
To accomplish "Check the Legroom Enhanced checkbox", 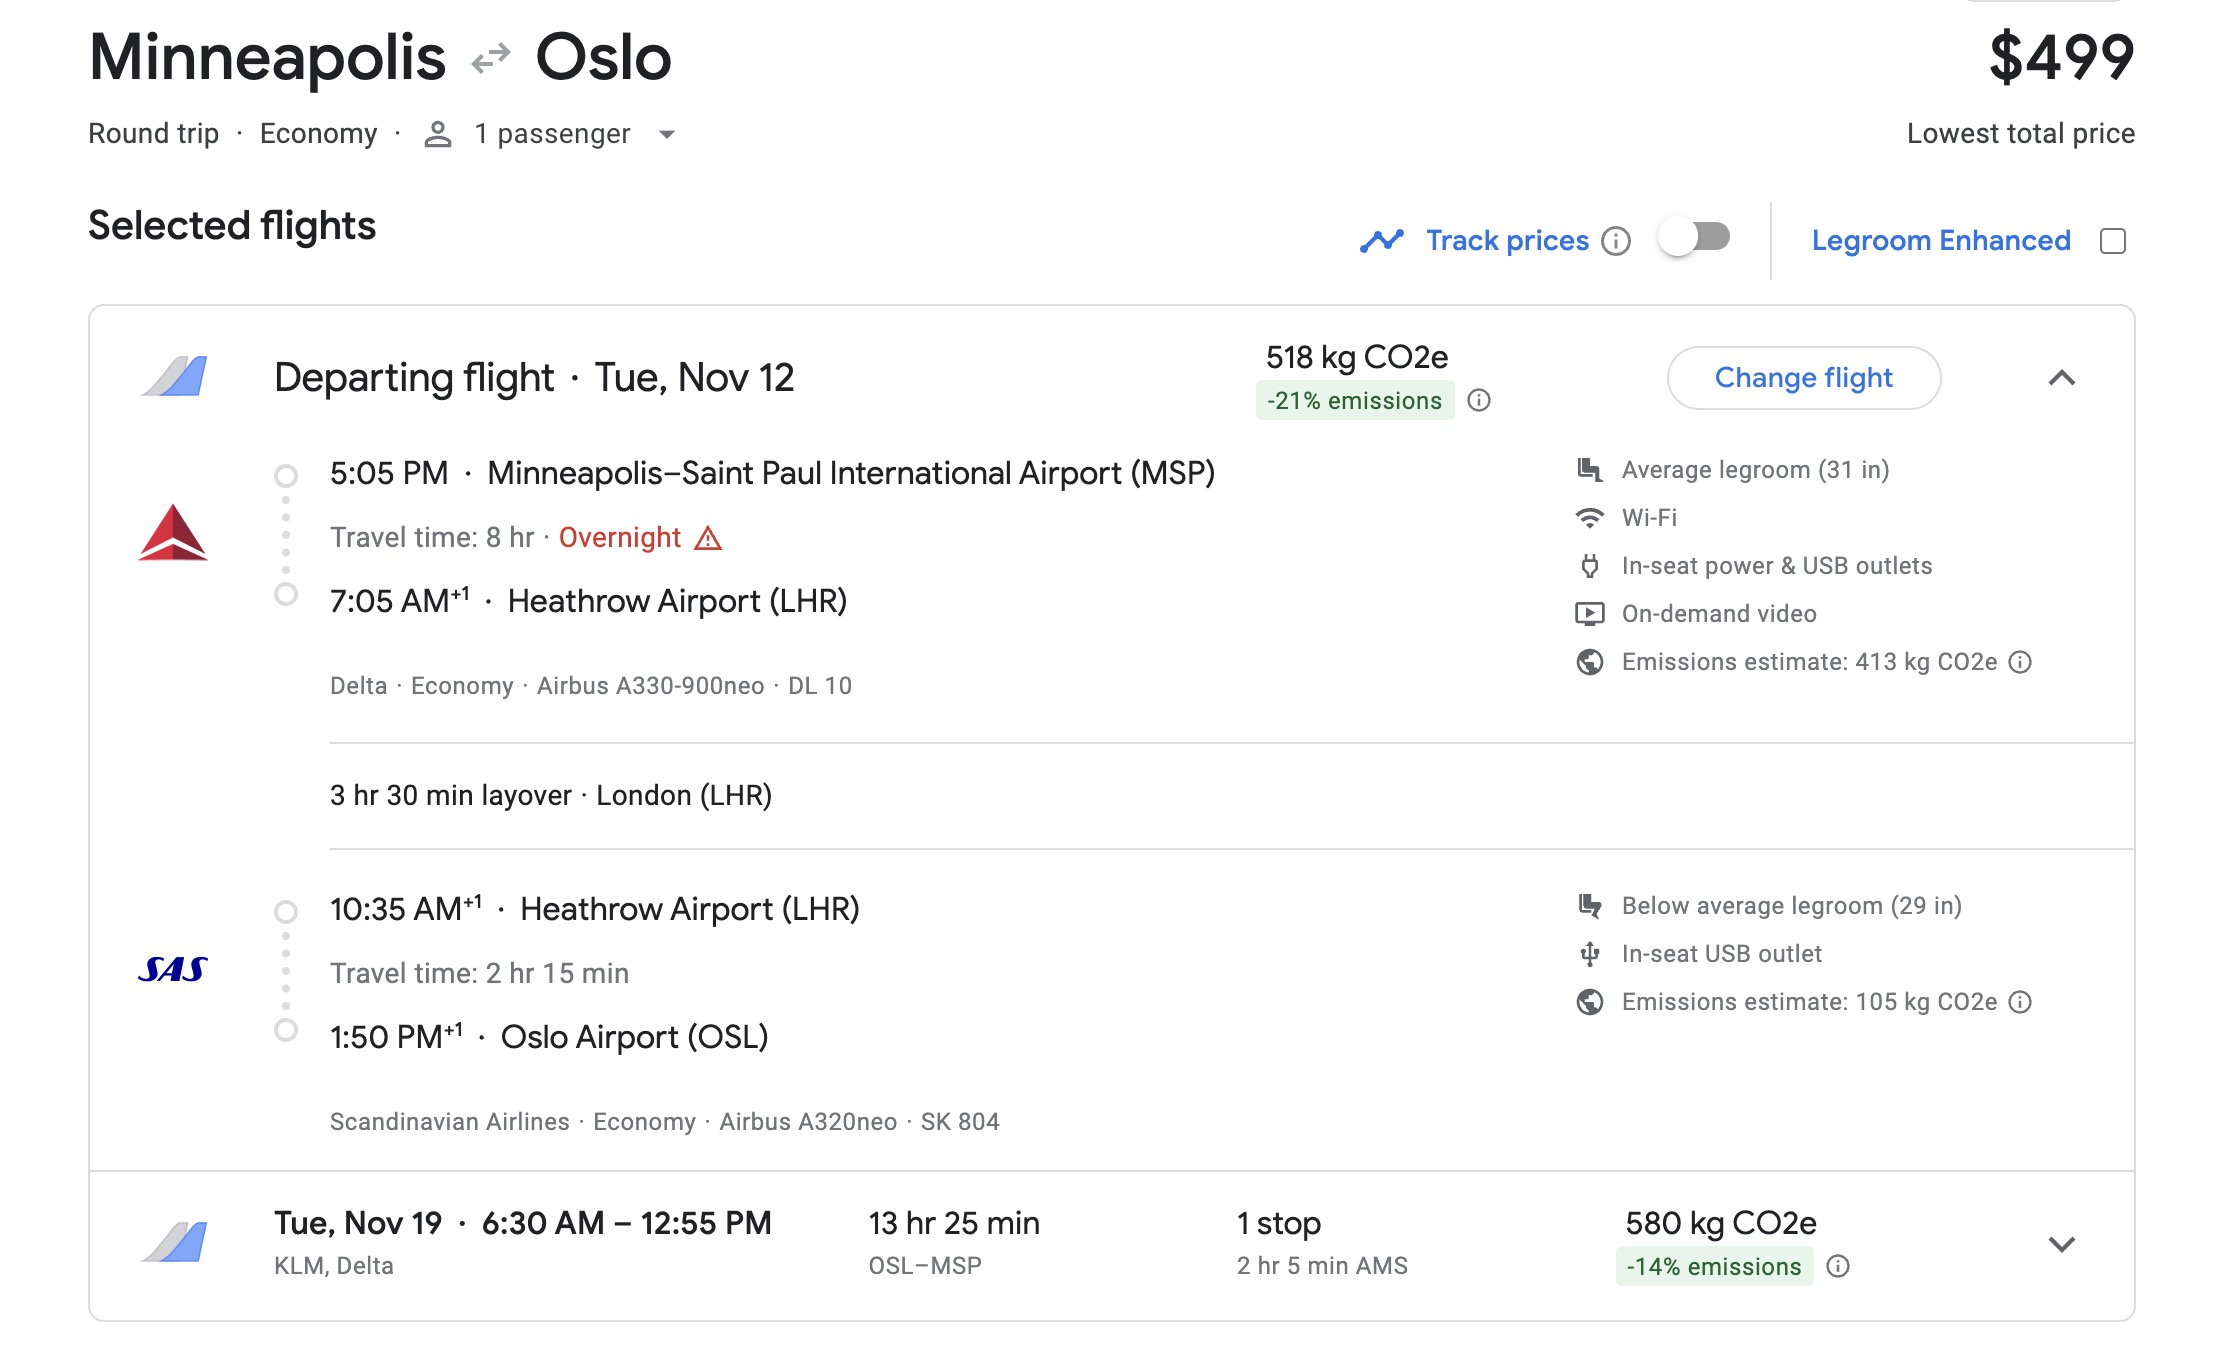I will tap(2113, 240).
